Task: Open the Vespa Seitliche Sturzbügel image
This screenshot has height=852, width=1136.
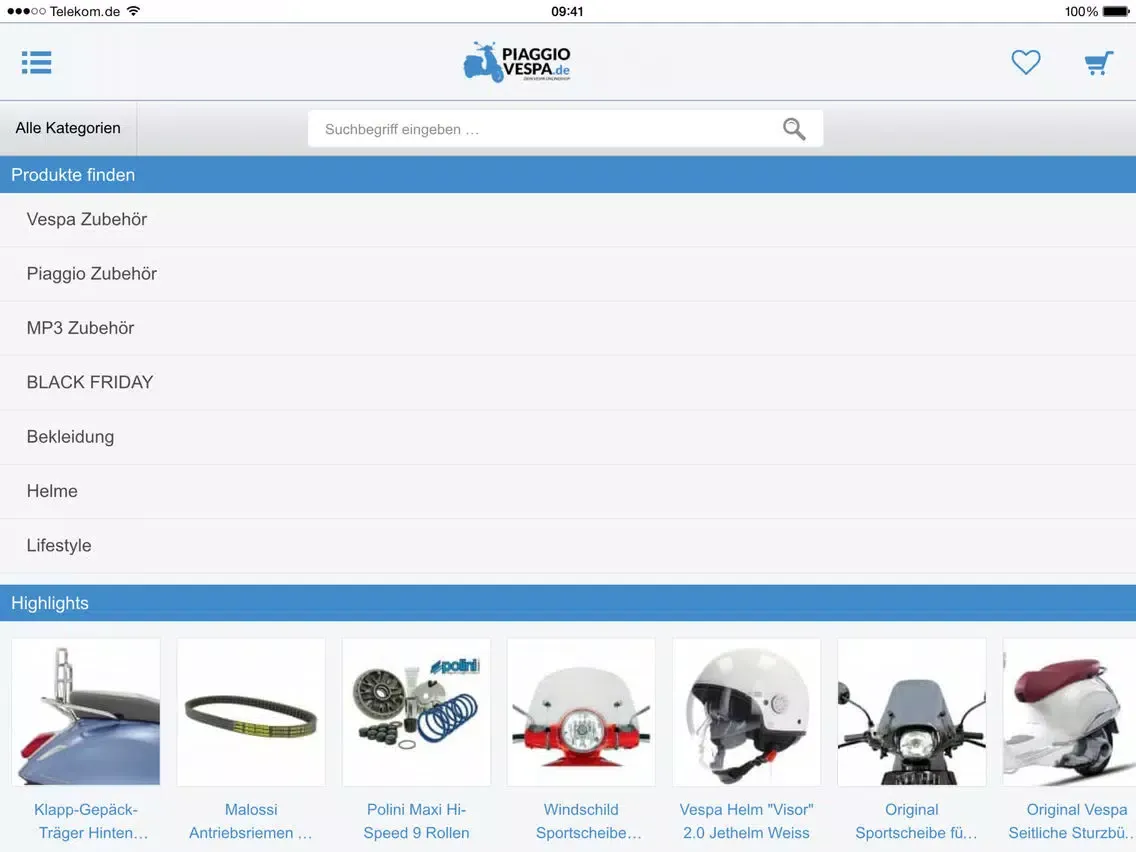Action: (1069, 712)
